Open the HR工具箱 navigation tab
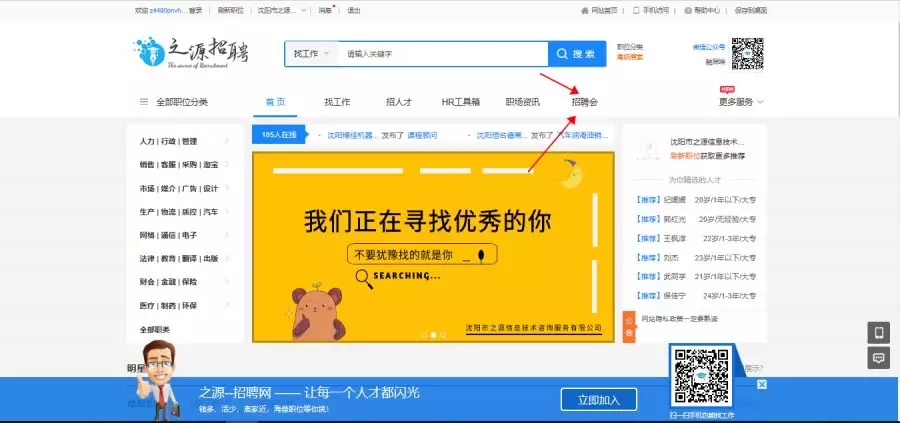This screenshot has height=423, width=900. pyautogui.click(x=461, y=102)
